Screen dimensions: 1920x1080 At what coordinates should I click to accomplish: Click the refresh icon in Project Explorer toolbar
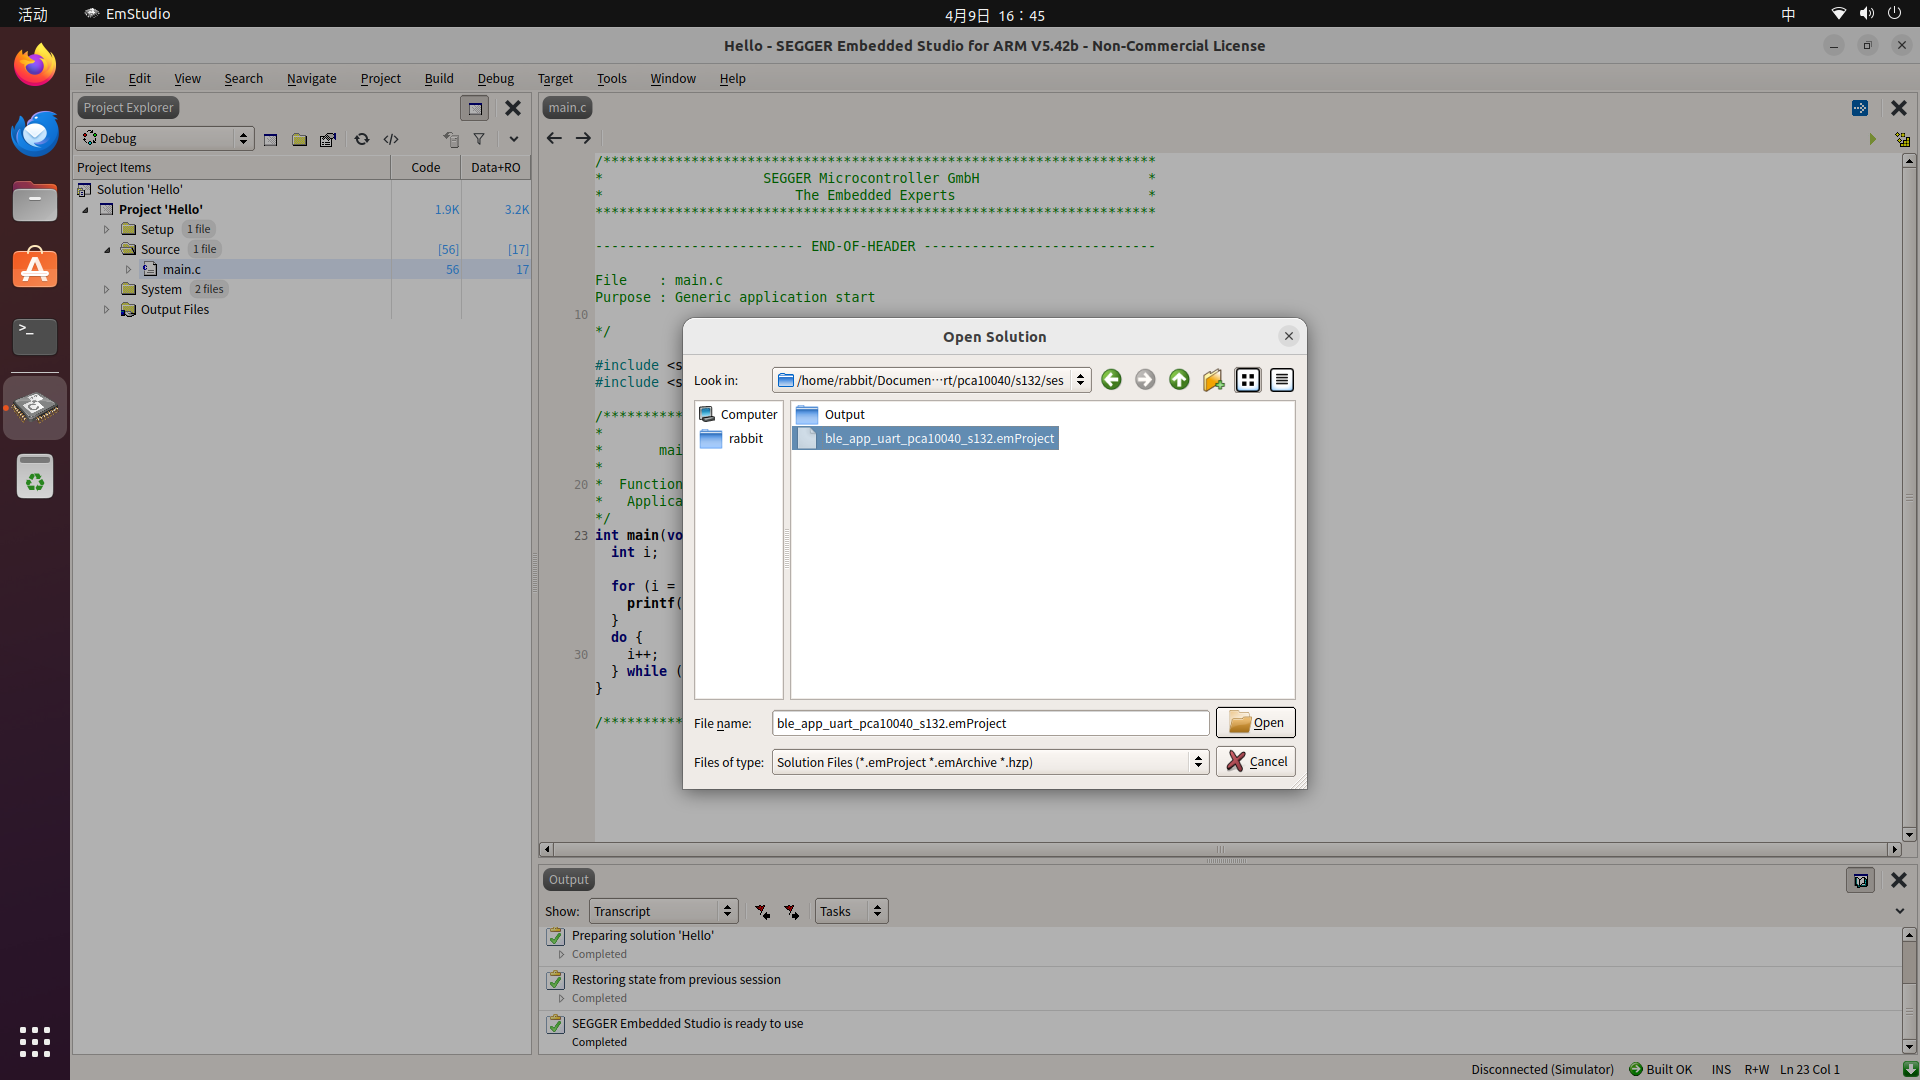pos(362,139)
